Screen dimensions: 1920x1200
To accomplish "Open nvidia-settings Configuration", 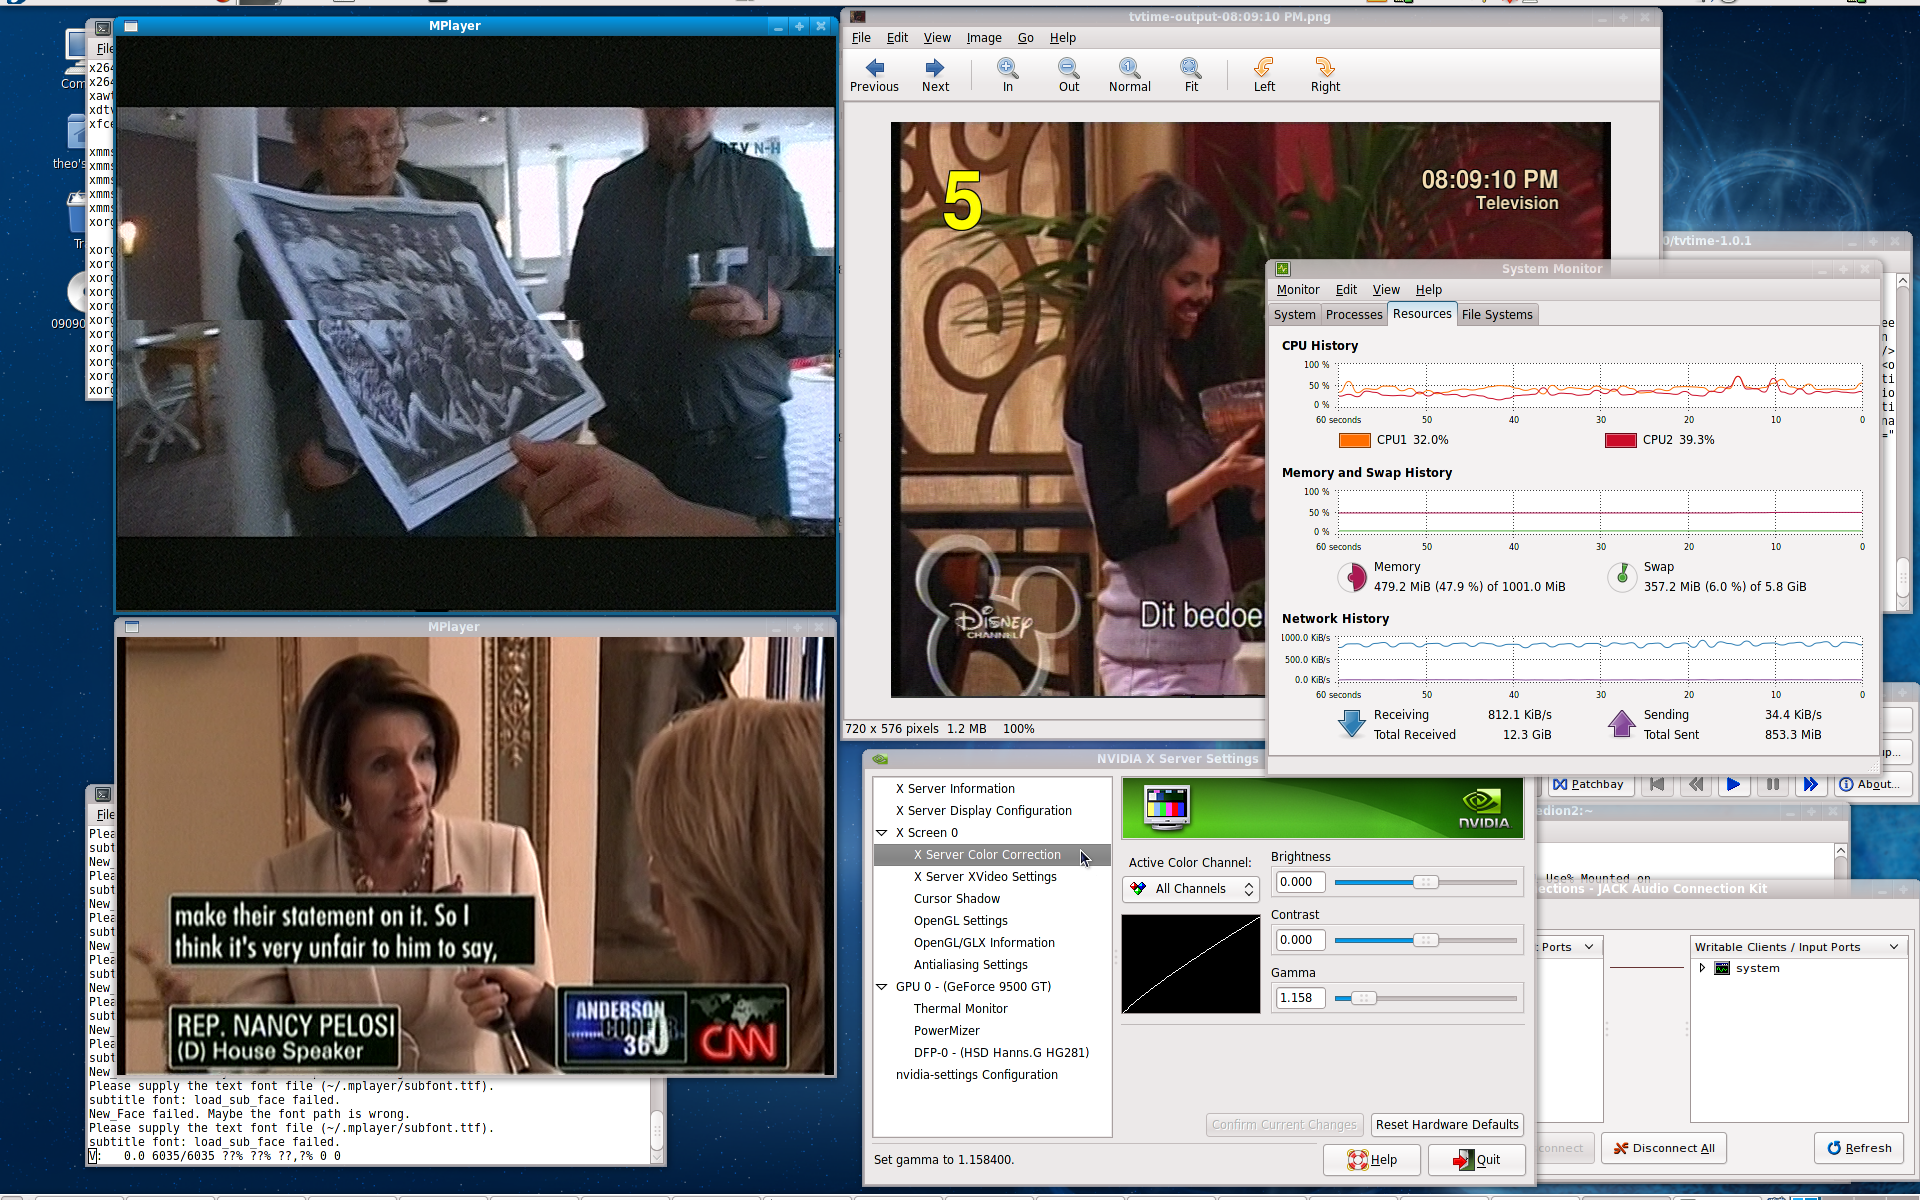I will tap(976, 1075).
